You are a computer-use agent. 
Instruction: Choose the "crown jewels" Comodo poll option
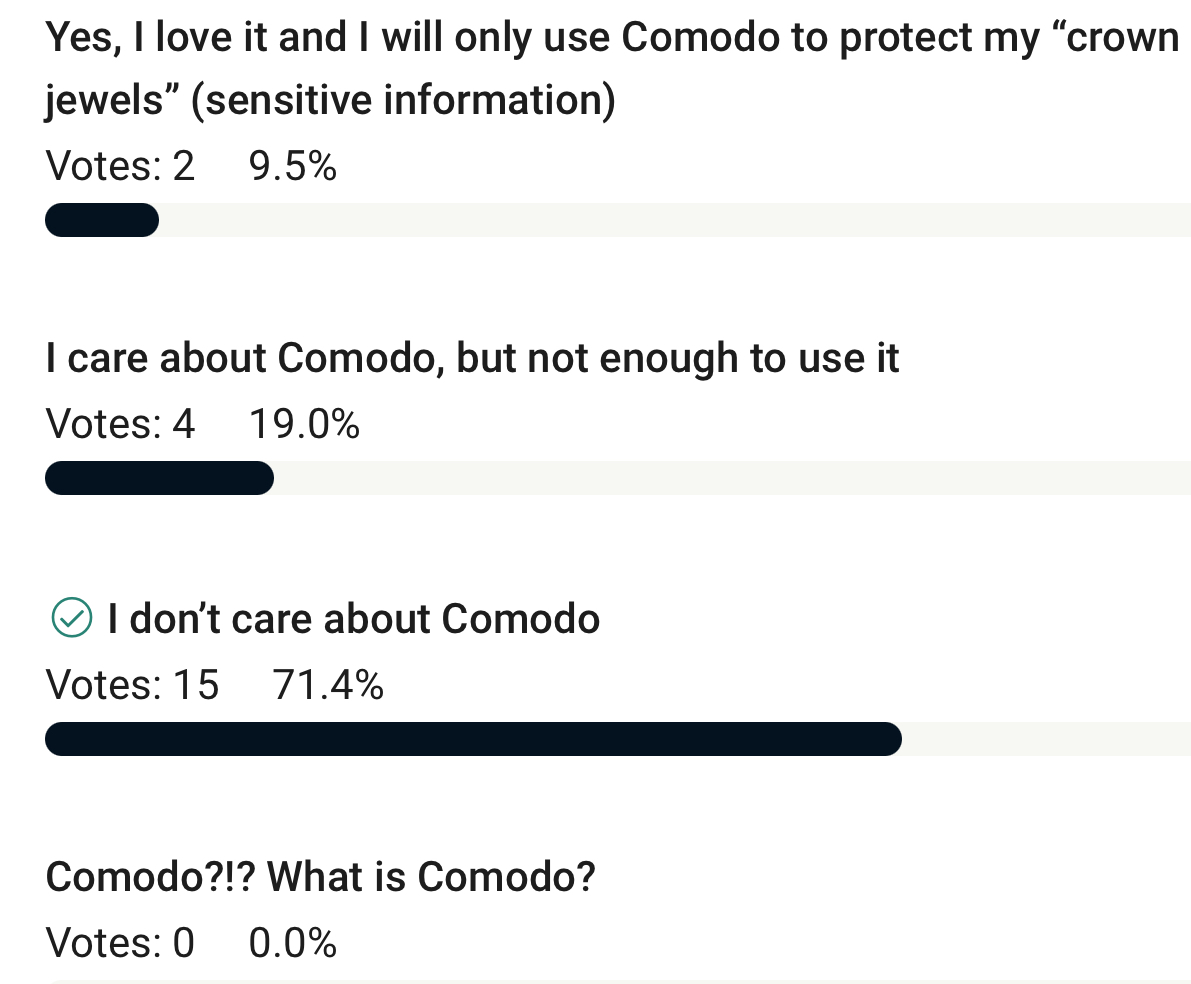[x=612, y=39]
